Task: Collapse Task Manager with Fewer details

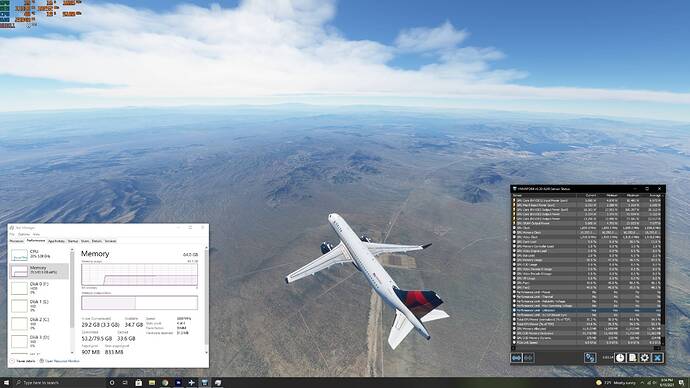Action: click(23, 361)
